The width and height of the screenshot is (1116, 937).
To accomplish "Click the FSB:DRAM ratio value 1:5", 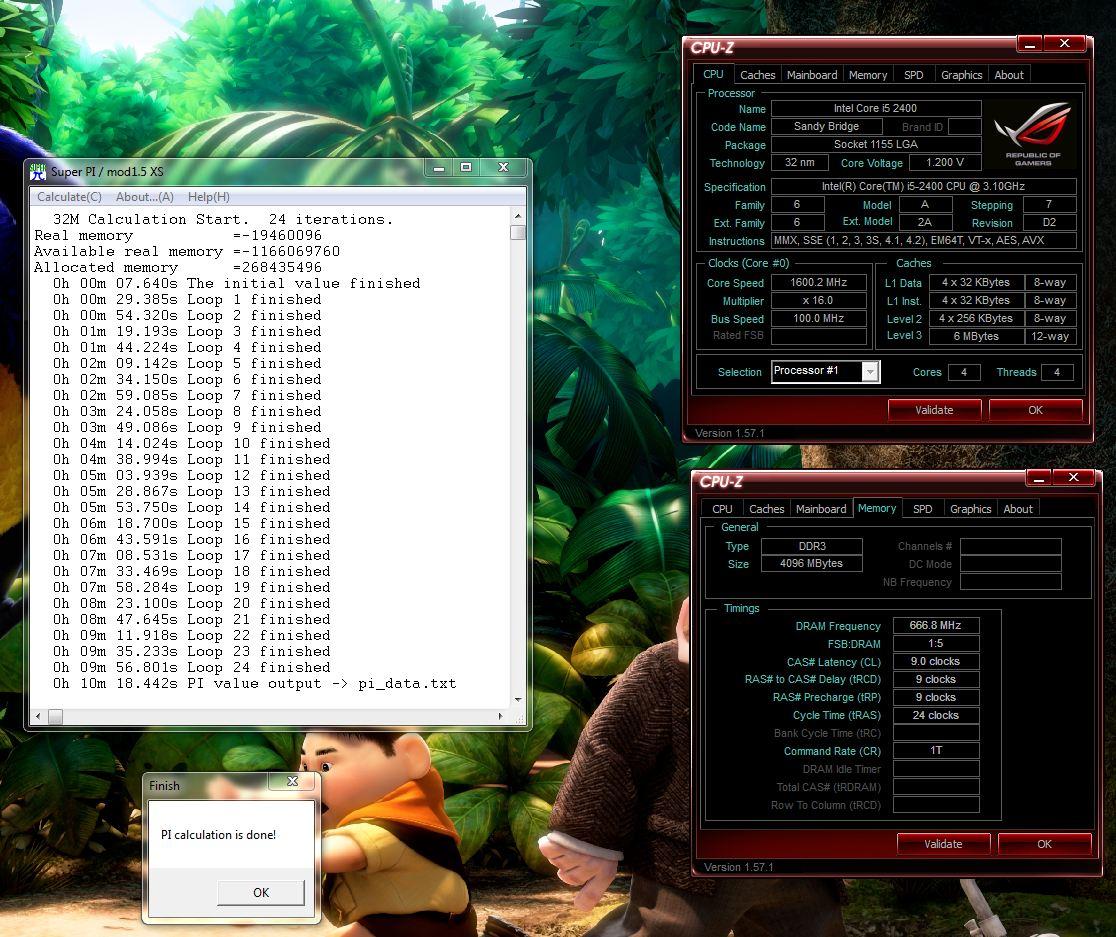I will tap(935, 643).
